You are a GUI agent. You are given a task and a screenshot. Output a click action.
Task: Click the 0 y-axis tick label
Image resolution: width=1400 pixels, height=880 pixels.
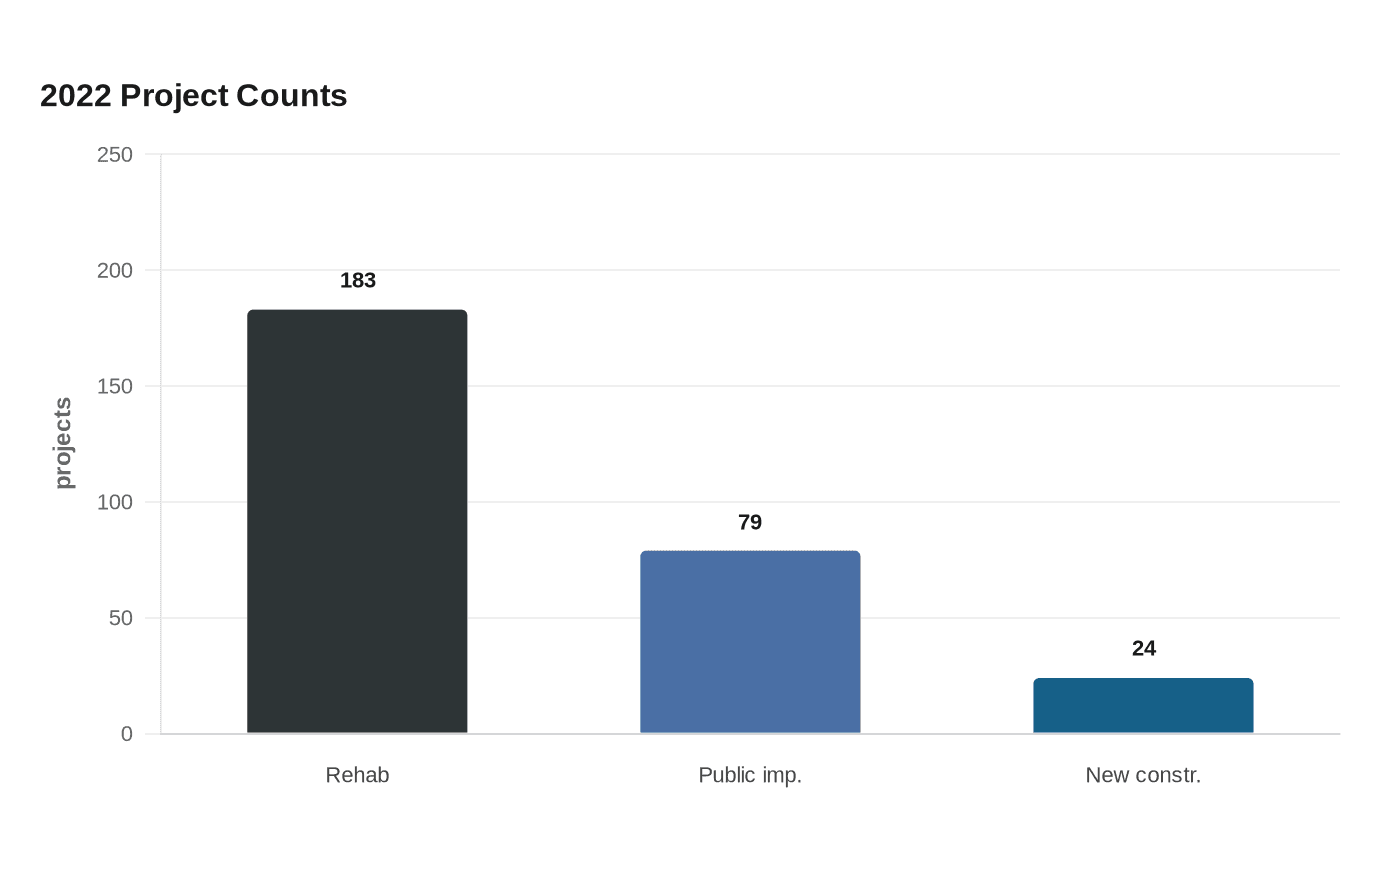pos(127,734)
